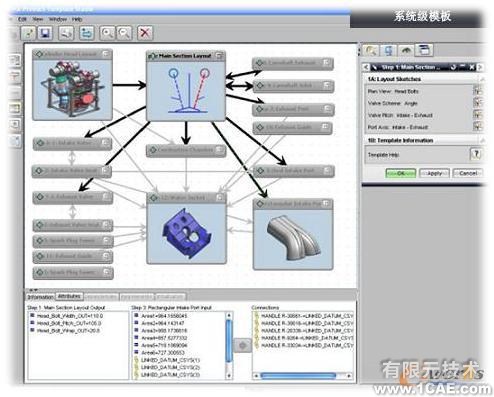This screenshot has height=397, width=494.
Task: Toggle the box icon on the Camshaft Inlet node
Action: pyautogui.click(x=327, y=86)
